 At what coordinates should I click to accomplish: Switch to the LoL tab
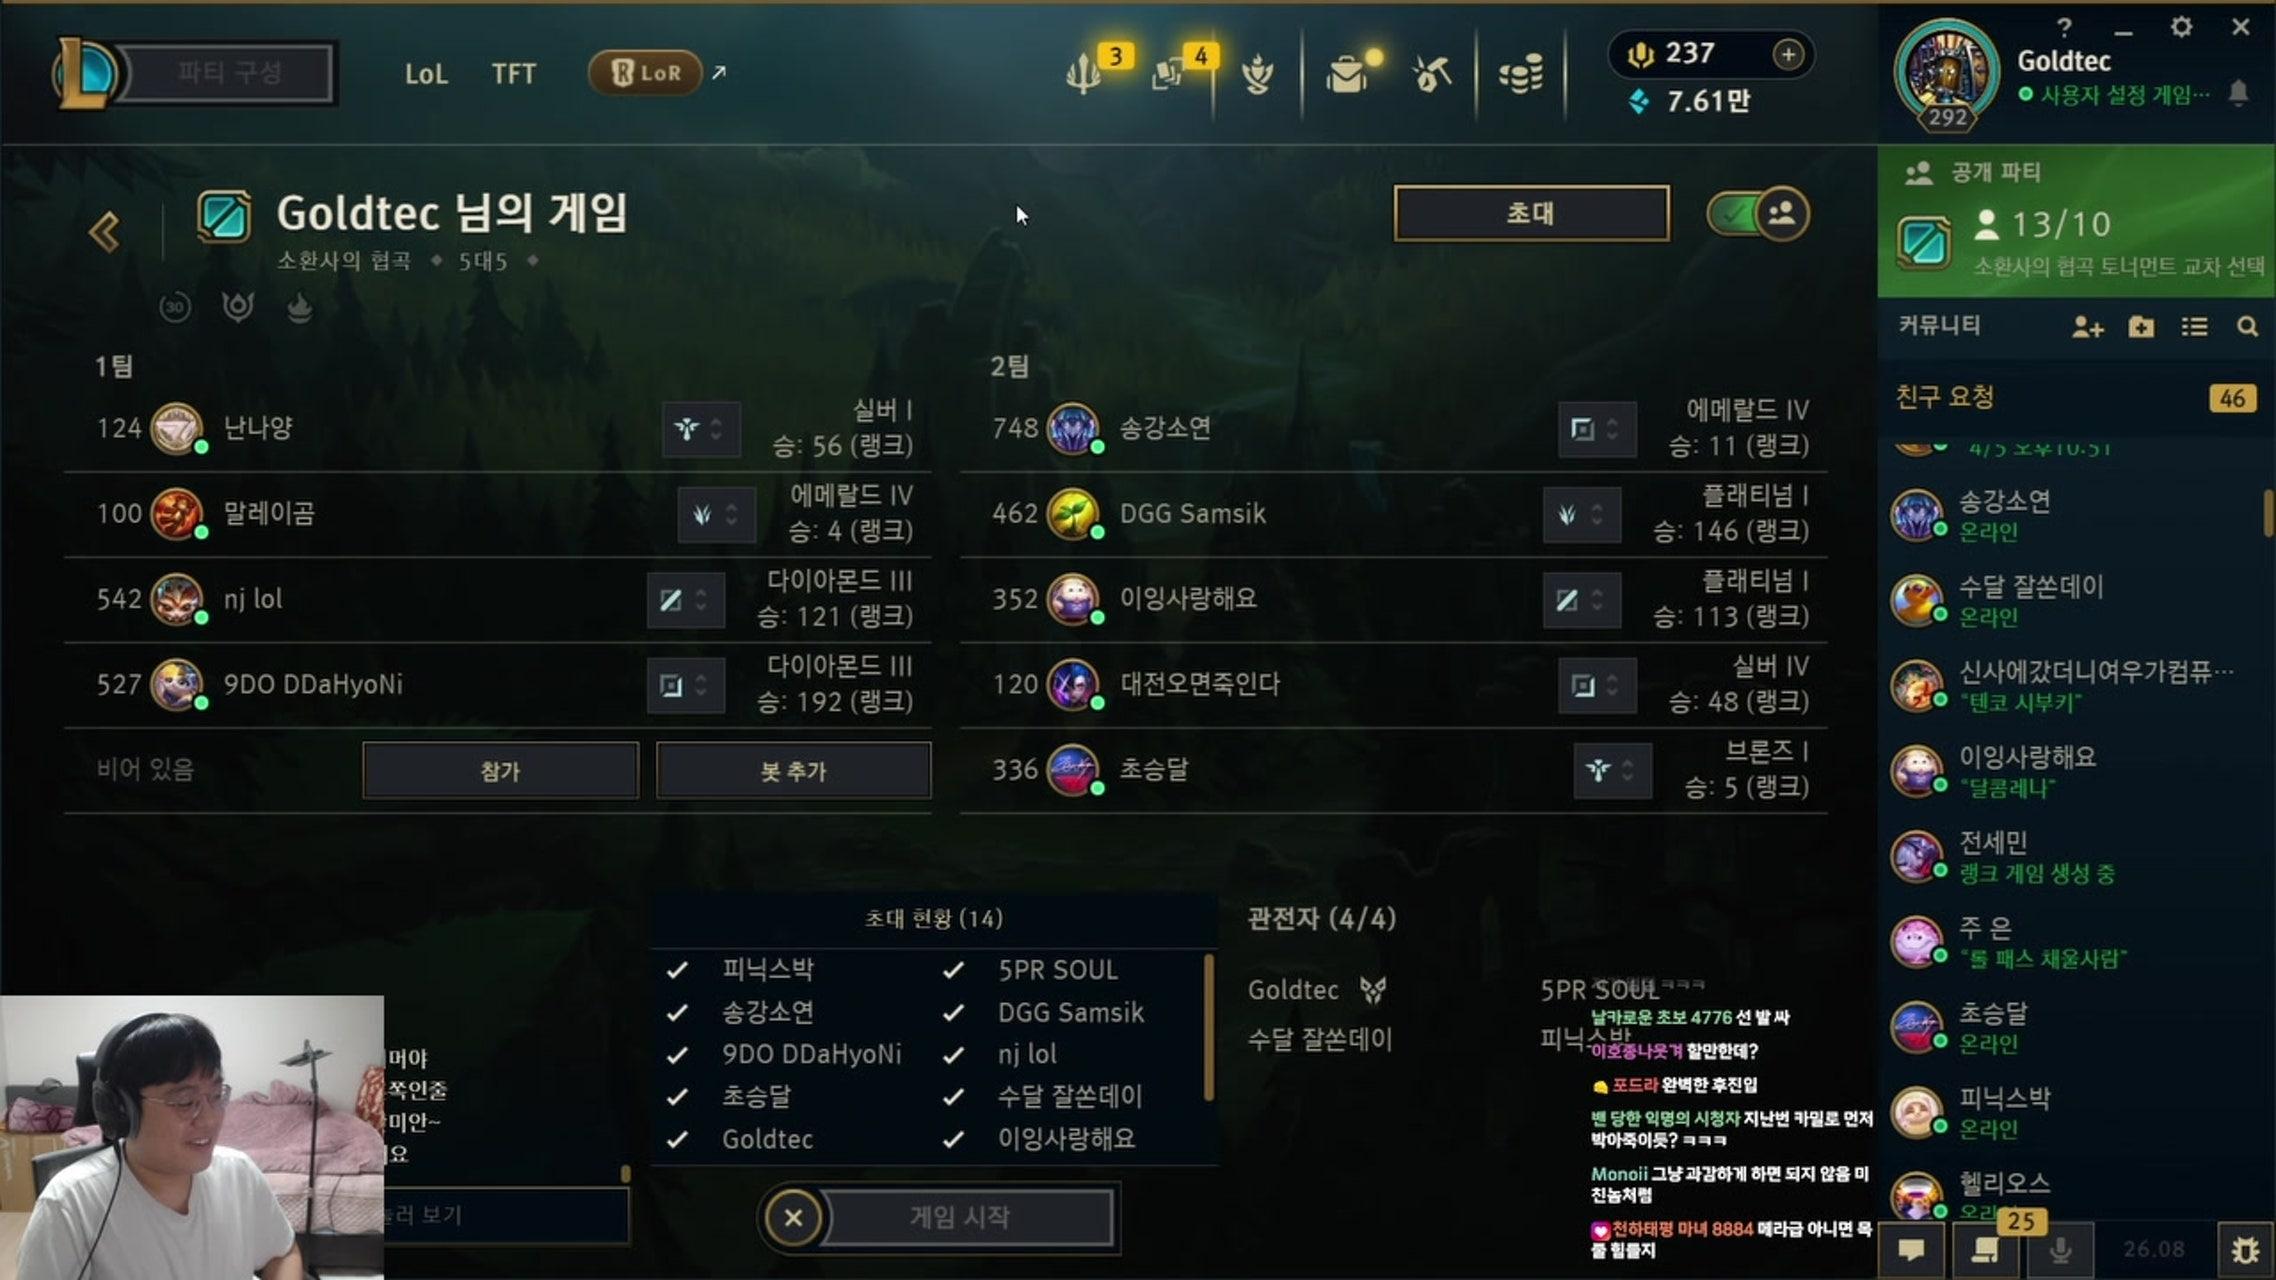coord(426,74)
